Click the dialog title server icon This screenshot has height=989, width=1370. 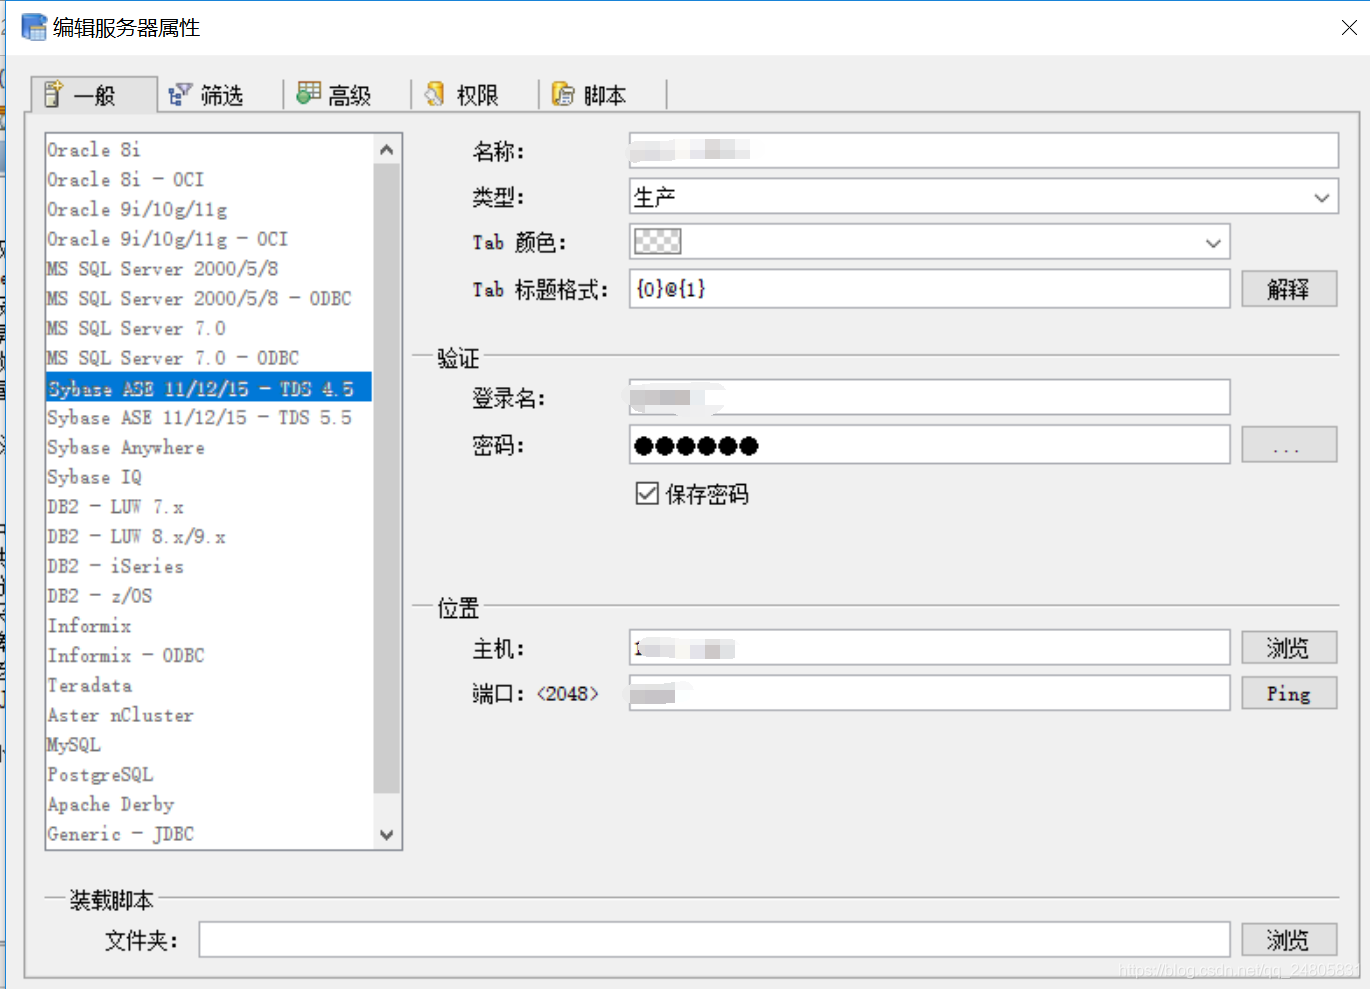pyautogui.click(x=34, y=27)
